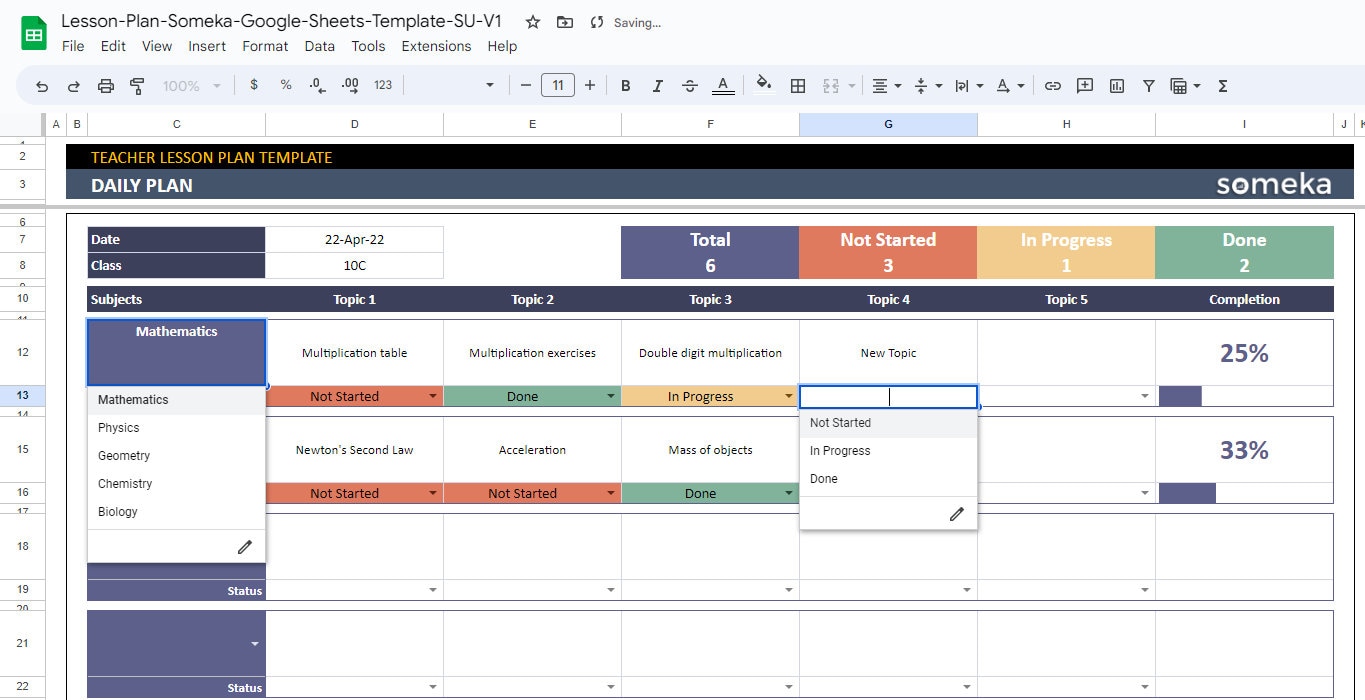Click the pencil edit button in the status list
The height and width of the screenshot is (700, 1365).
tap(957, 513)
